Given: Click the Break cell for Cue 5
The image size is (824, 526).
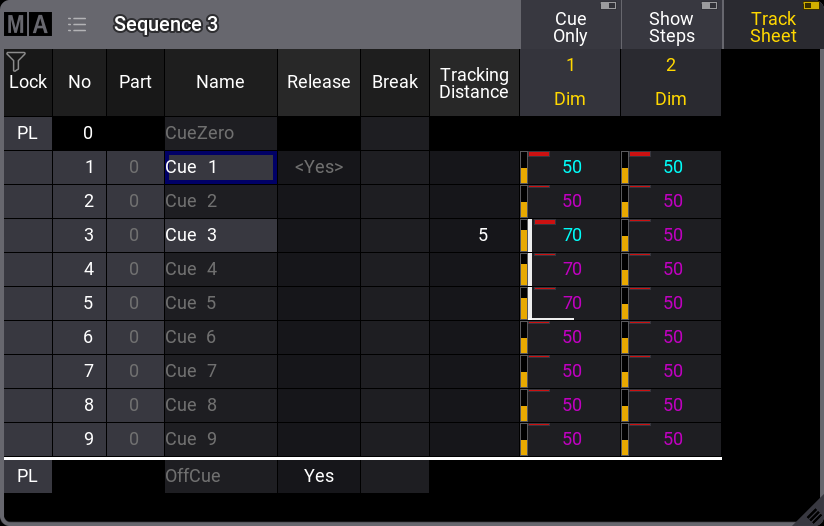Looking at the screenshot, I should (394, 303).
